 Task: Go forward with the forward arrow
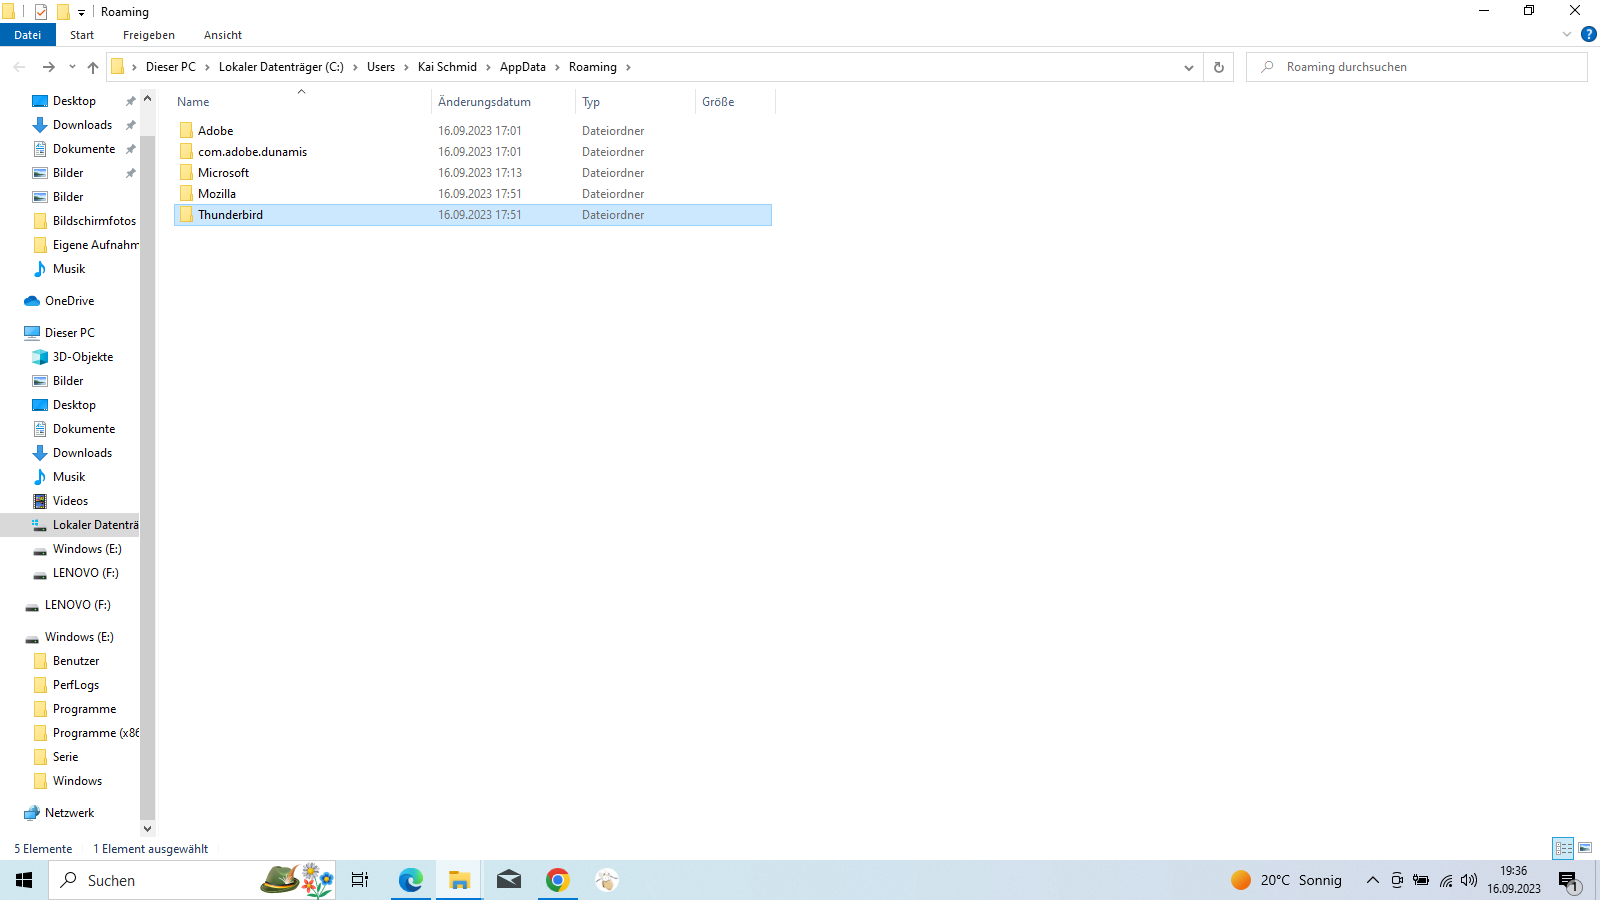pyautogui.click(x=48, y=67)
